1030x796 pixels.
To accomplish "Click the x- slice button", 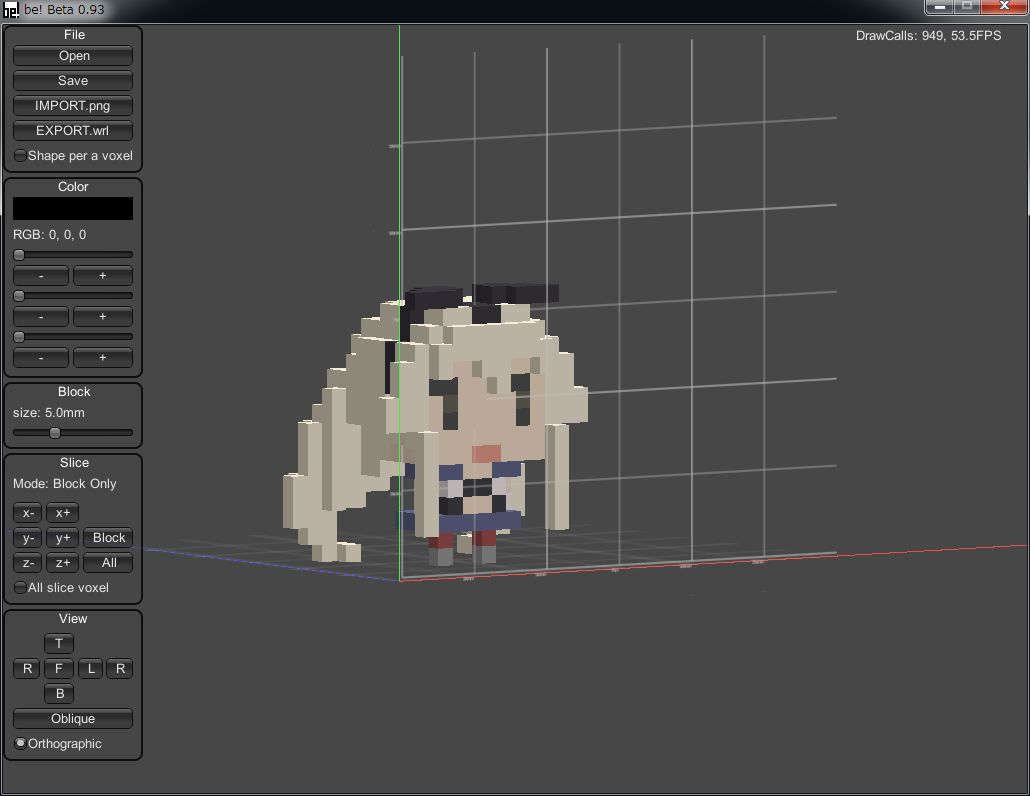I will pyautogui.click(x=28, y=513).
